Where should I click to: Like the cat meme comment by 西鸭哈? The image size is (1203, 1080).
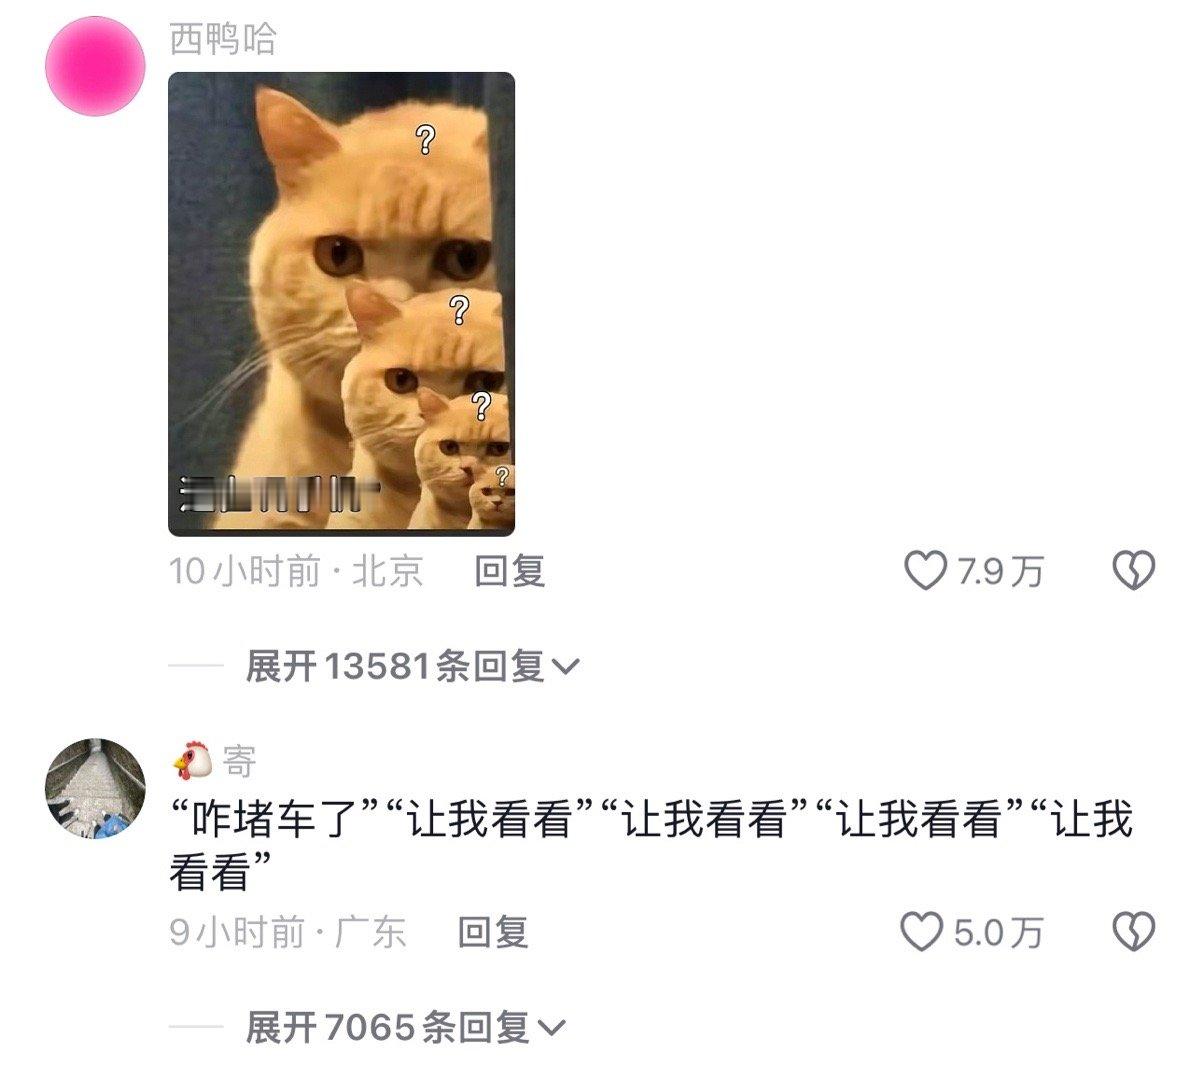click(x=925, y=571)
